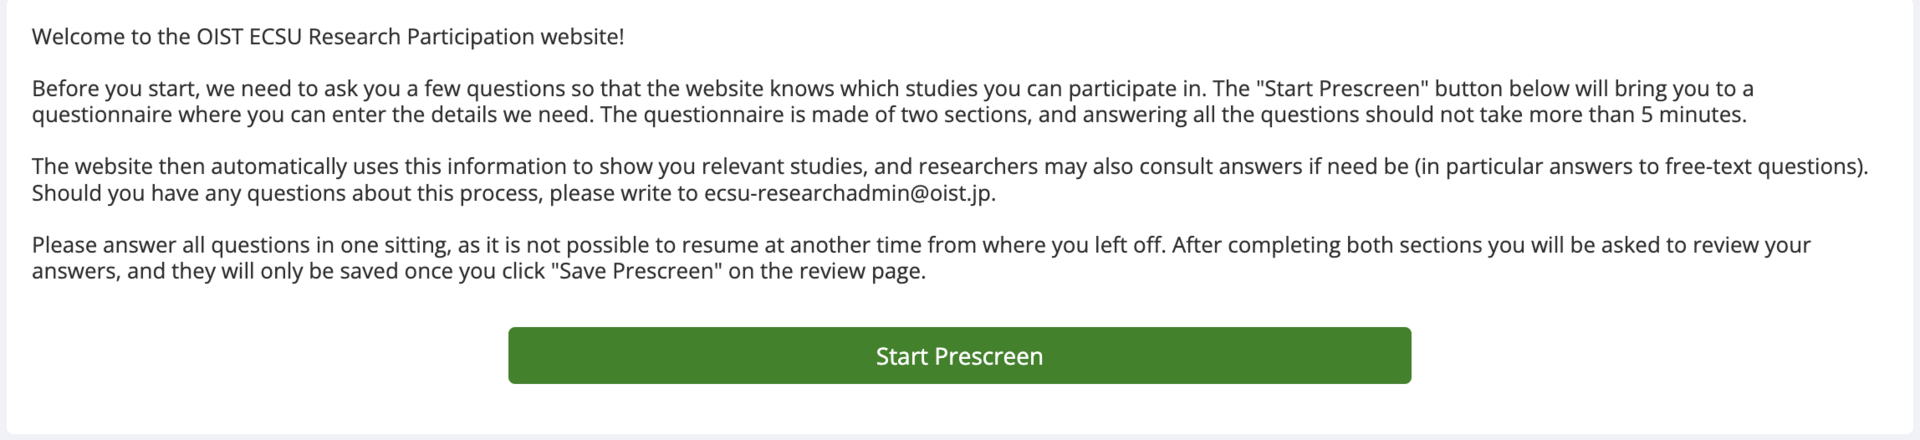Click the words "Research Participation website"
The height and width of the screenshot is (440, 1920).
(x=465, y=37)
